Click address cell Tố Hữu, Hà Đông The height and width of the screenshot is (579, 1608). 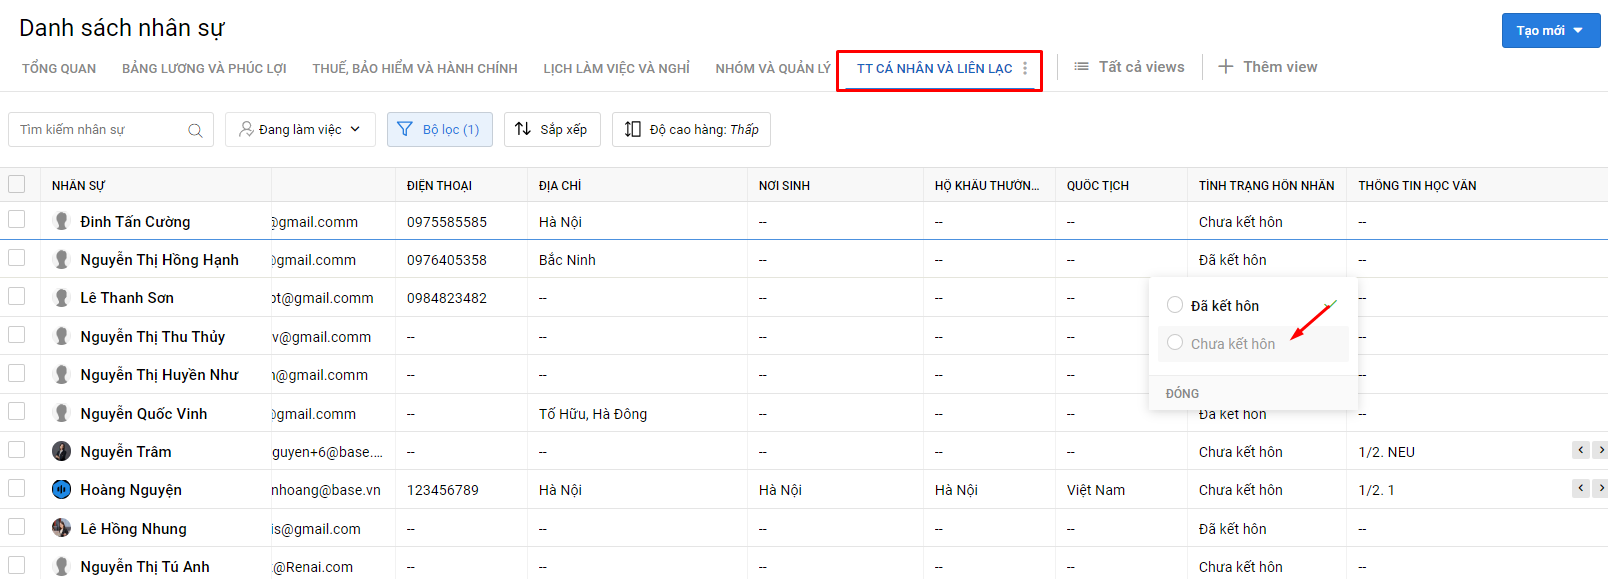tap(593, 414)
